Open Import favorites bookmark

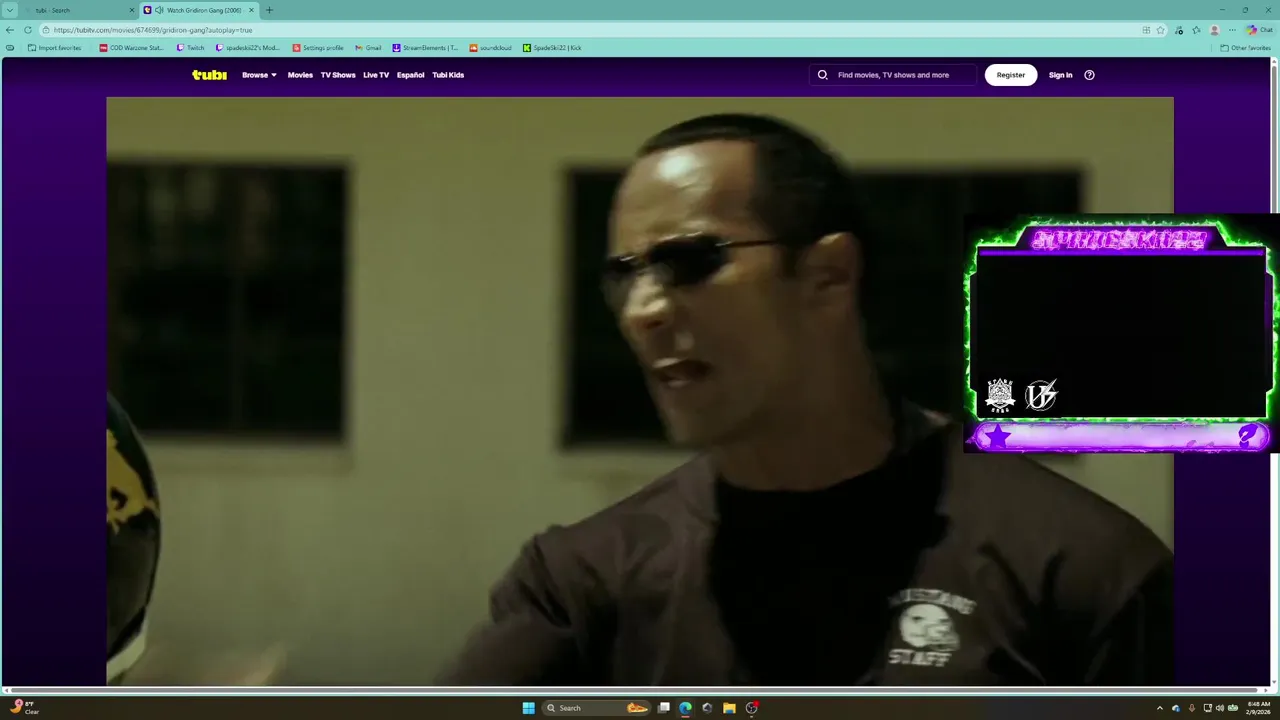click(55, 48)
